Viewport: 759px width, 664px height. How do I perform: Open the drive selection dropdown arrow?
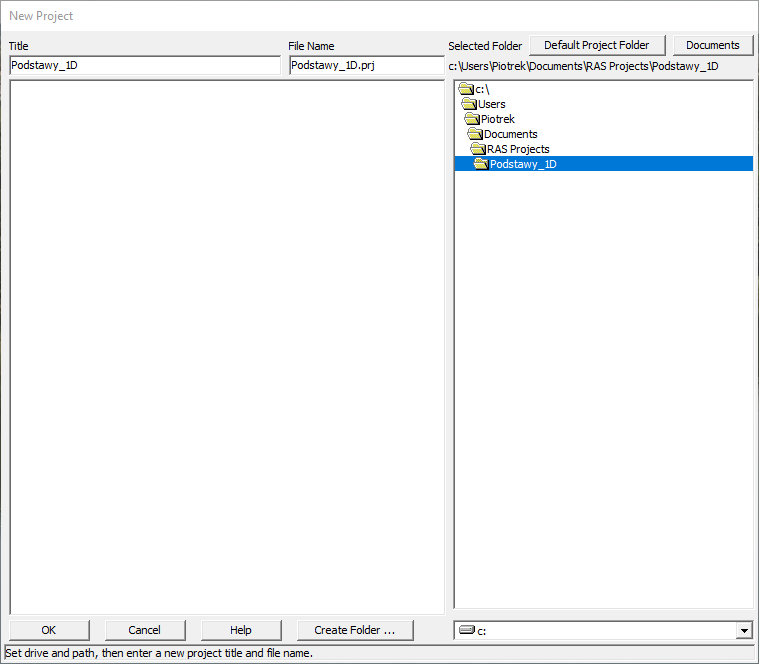(x=744, y=631)
